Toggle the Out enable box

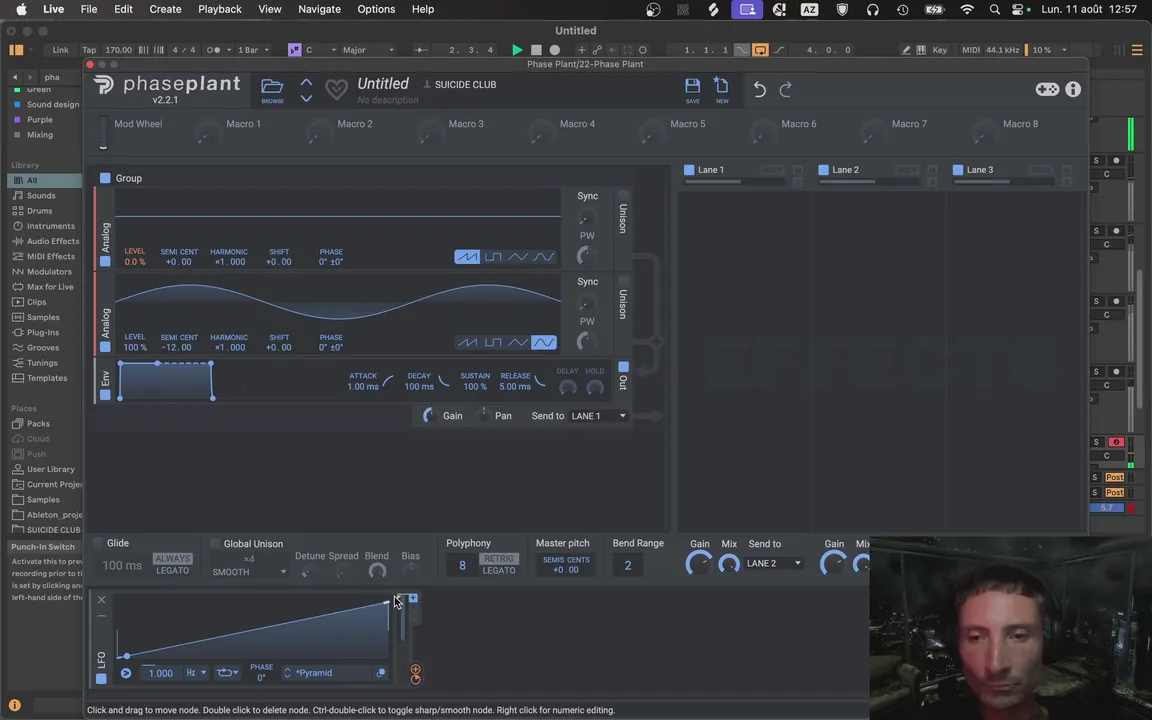click(x=623, y=367)
